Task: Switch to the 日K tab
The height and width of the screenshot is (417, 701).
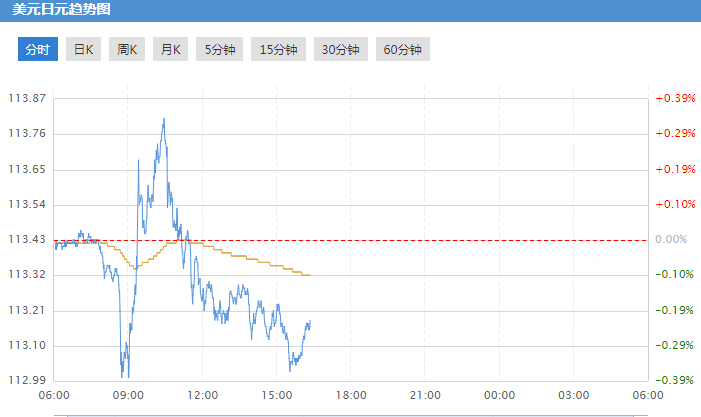Action: coord(83,50)
